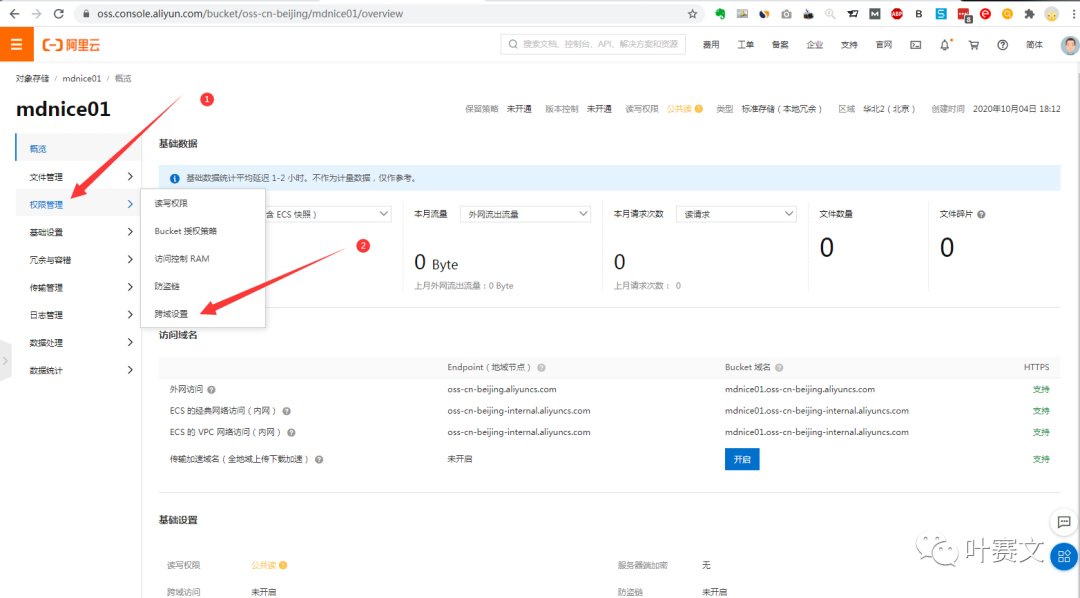This screenshot has width=1080, height=598.
Task: Click the browser back arrow
Action: [x=14, y=14]
